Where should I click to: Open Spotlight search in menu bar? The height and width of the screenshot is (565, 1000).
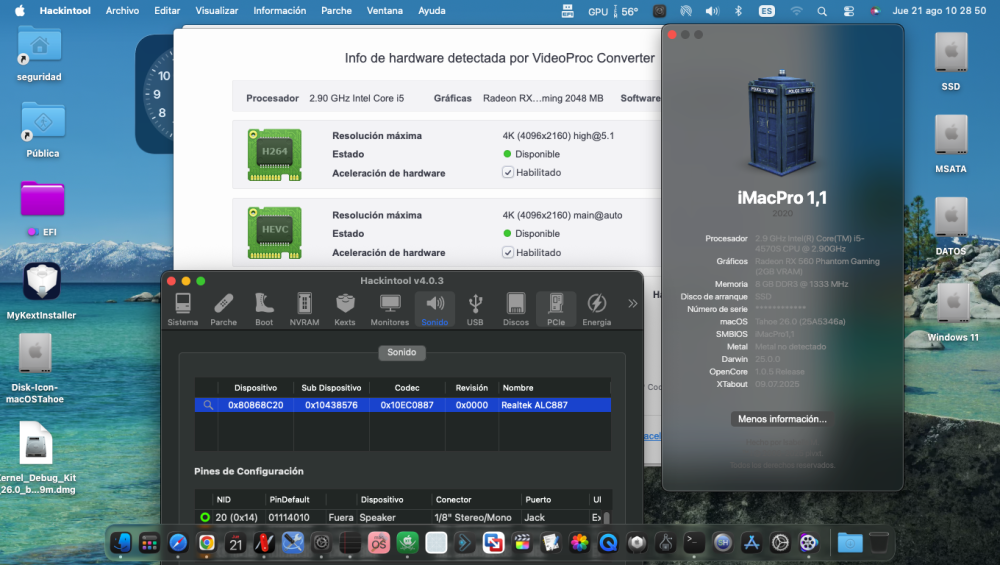(822, 11)
